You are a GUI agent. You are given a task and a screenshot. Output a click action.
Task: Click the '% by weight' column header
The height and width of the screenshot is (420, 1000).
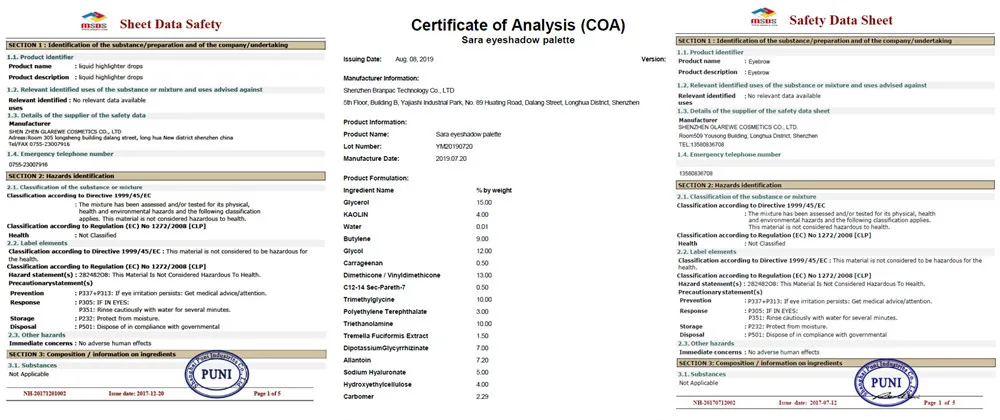pos(494,190)
